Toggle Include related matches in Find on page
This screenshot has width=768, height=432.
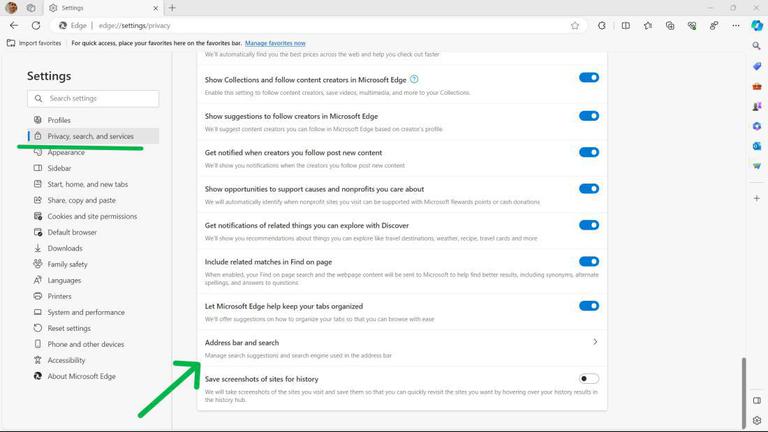[x=589, y=262]
